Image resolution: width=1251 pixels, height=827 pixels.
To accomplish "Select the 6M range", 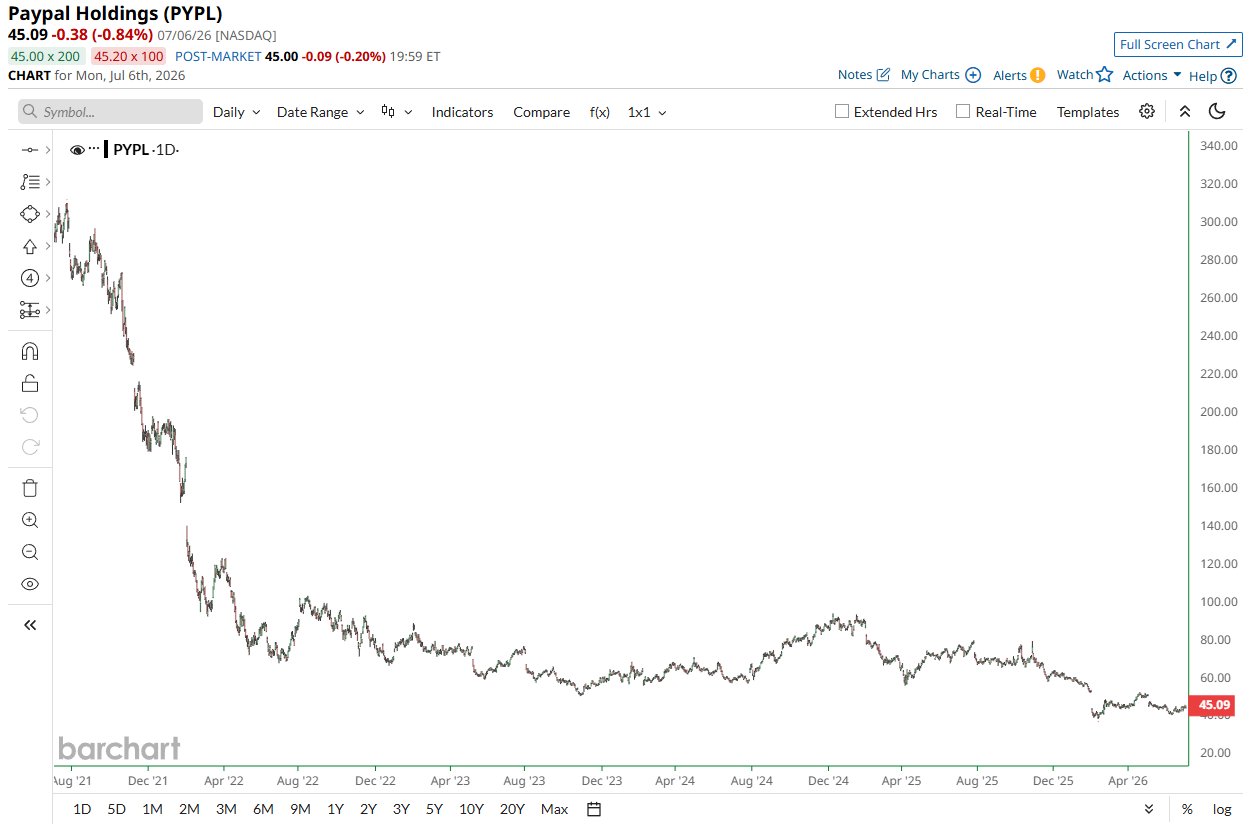I will [x=263, y=809].
